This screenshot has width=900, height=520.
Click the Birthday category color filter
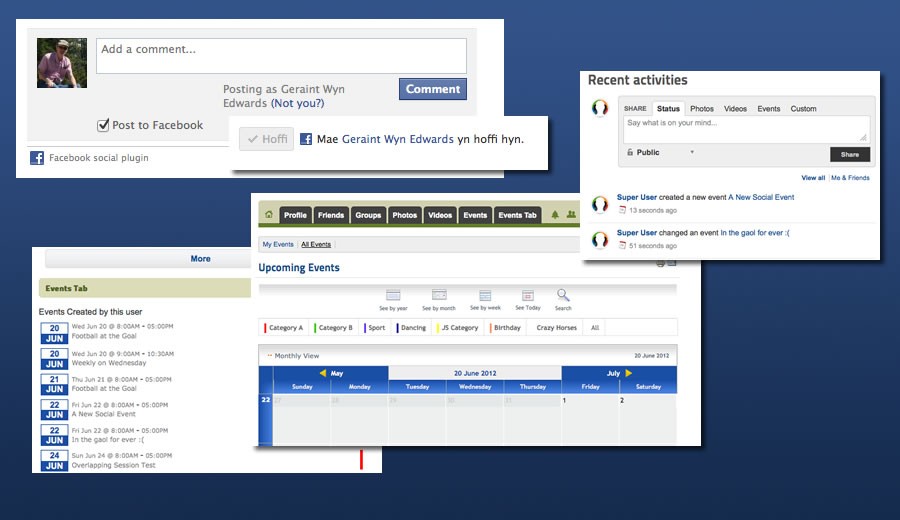pyautogui.click(x=506, y=328)
